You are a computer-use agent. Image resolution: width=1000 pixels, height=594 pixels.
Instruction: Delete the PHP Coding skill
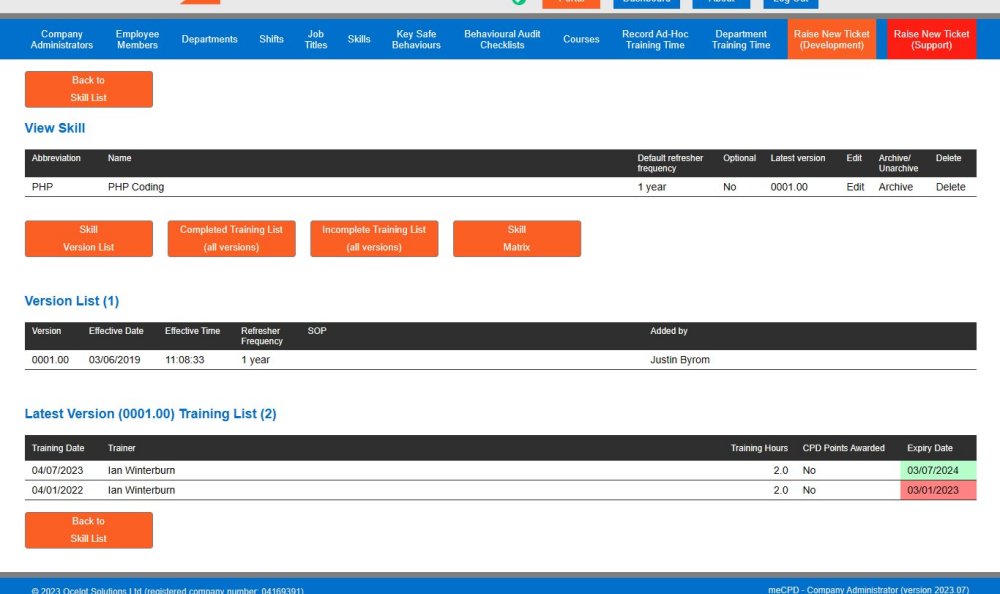coord(950,187)
